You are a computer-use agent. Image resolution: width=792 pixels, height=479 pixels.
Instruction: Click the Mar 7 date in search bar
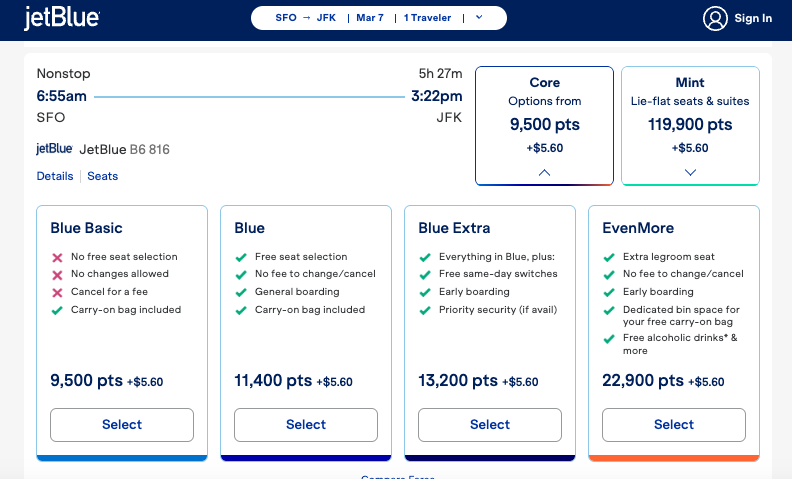point(370,18)
